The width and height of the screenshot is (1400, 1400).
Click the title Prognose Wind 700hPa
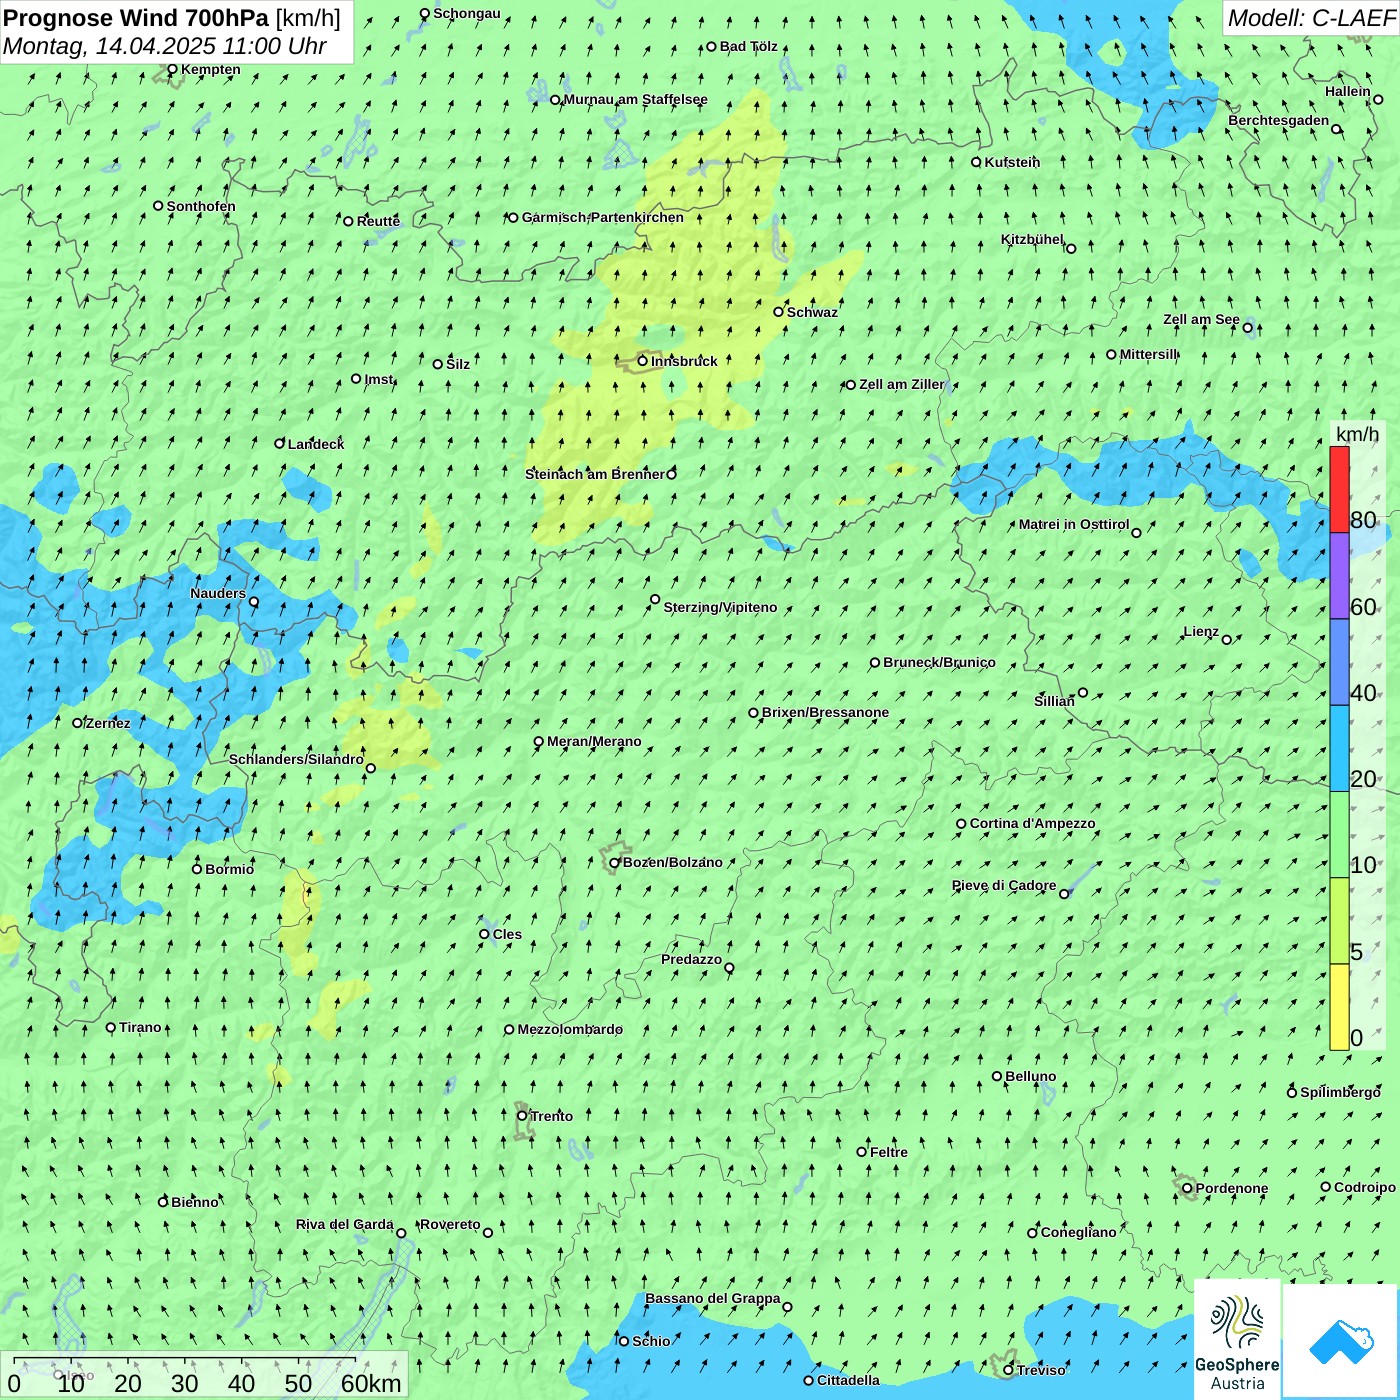point(136,18)
